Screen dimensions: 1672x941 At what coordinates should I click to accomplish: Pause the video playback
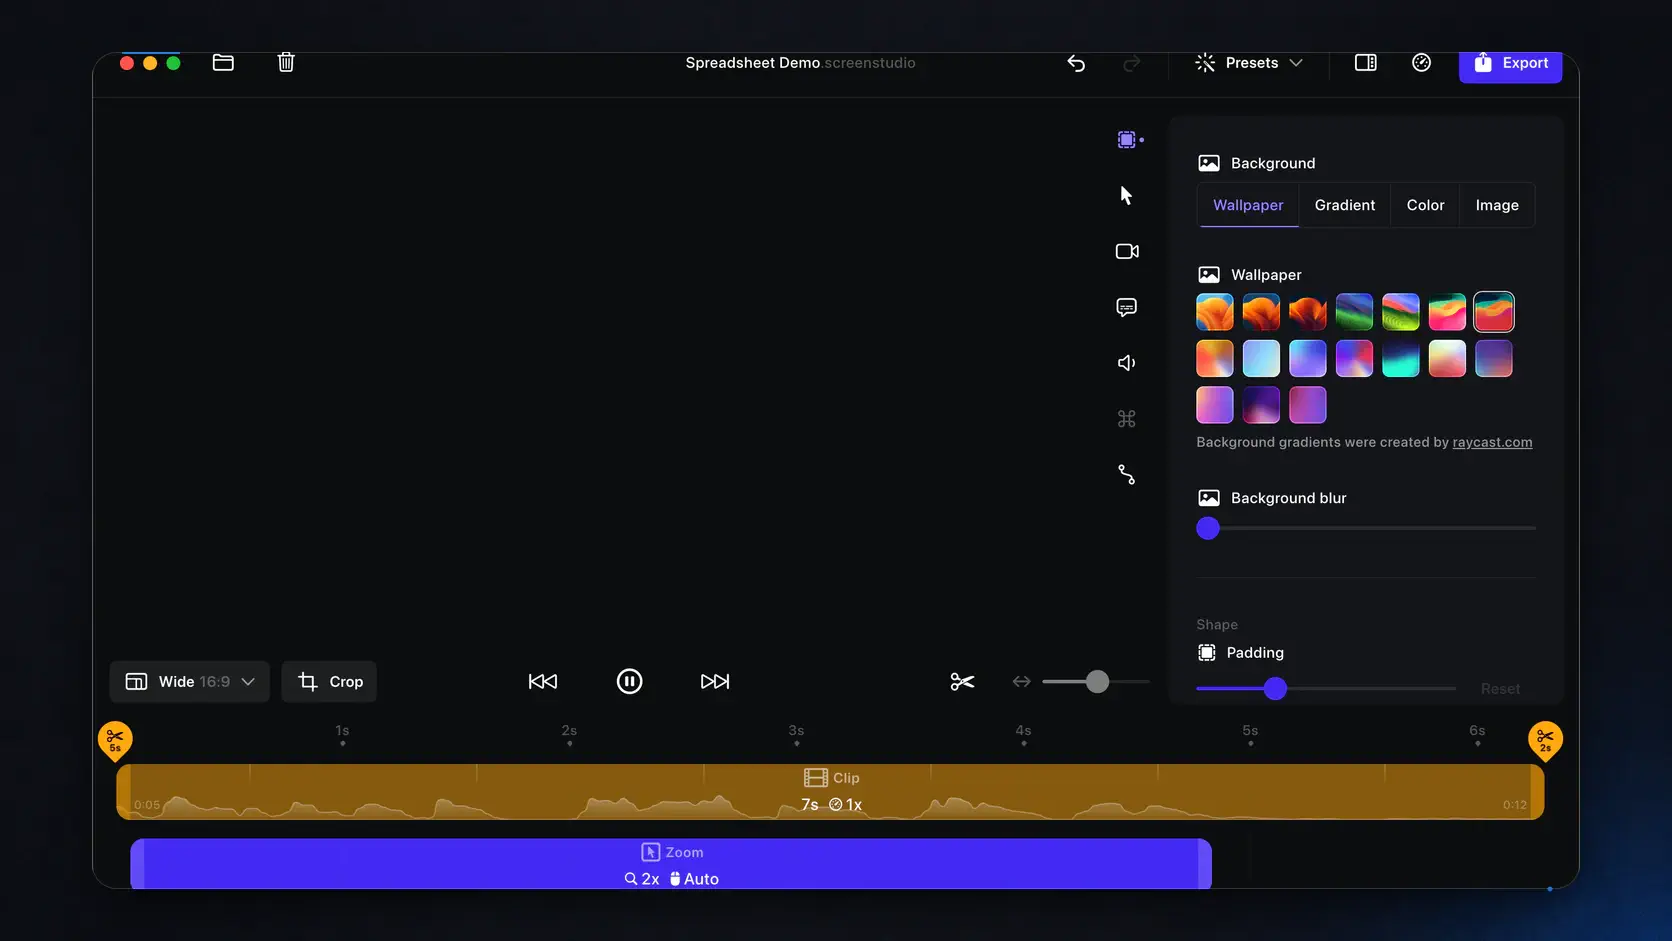(x=629, y=682)
